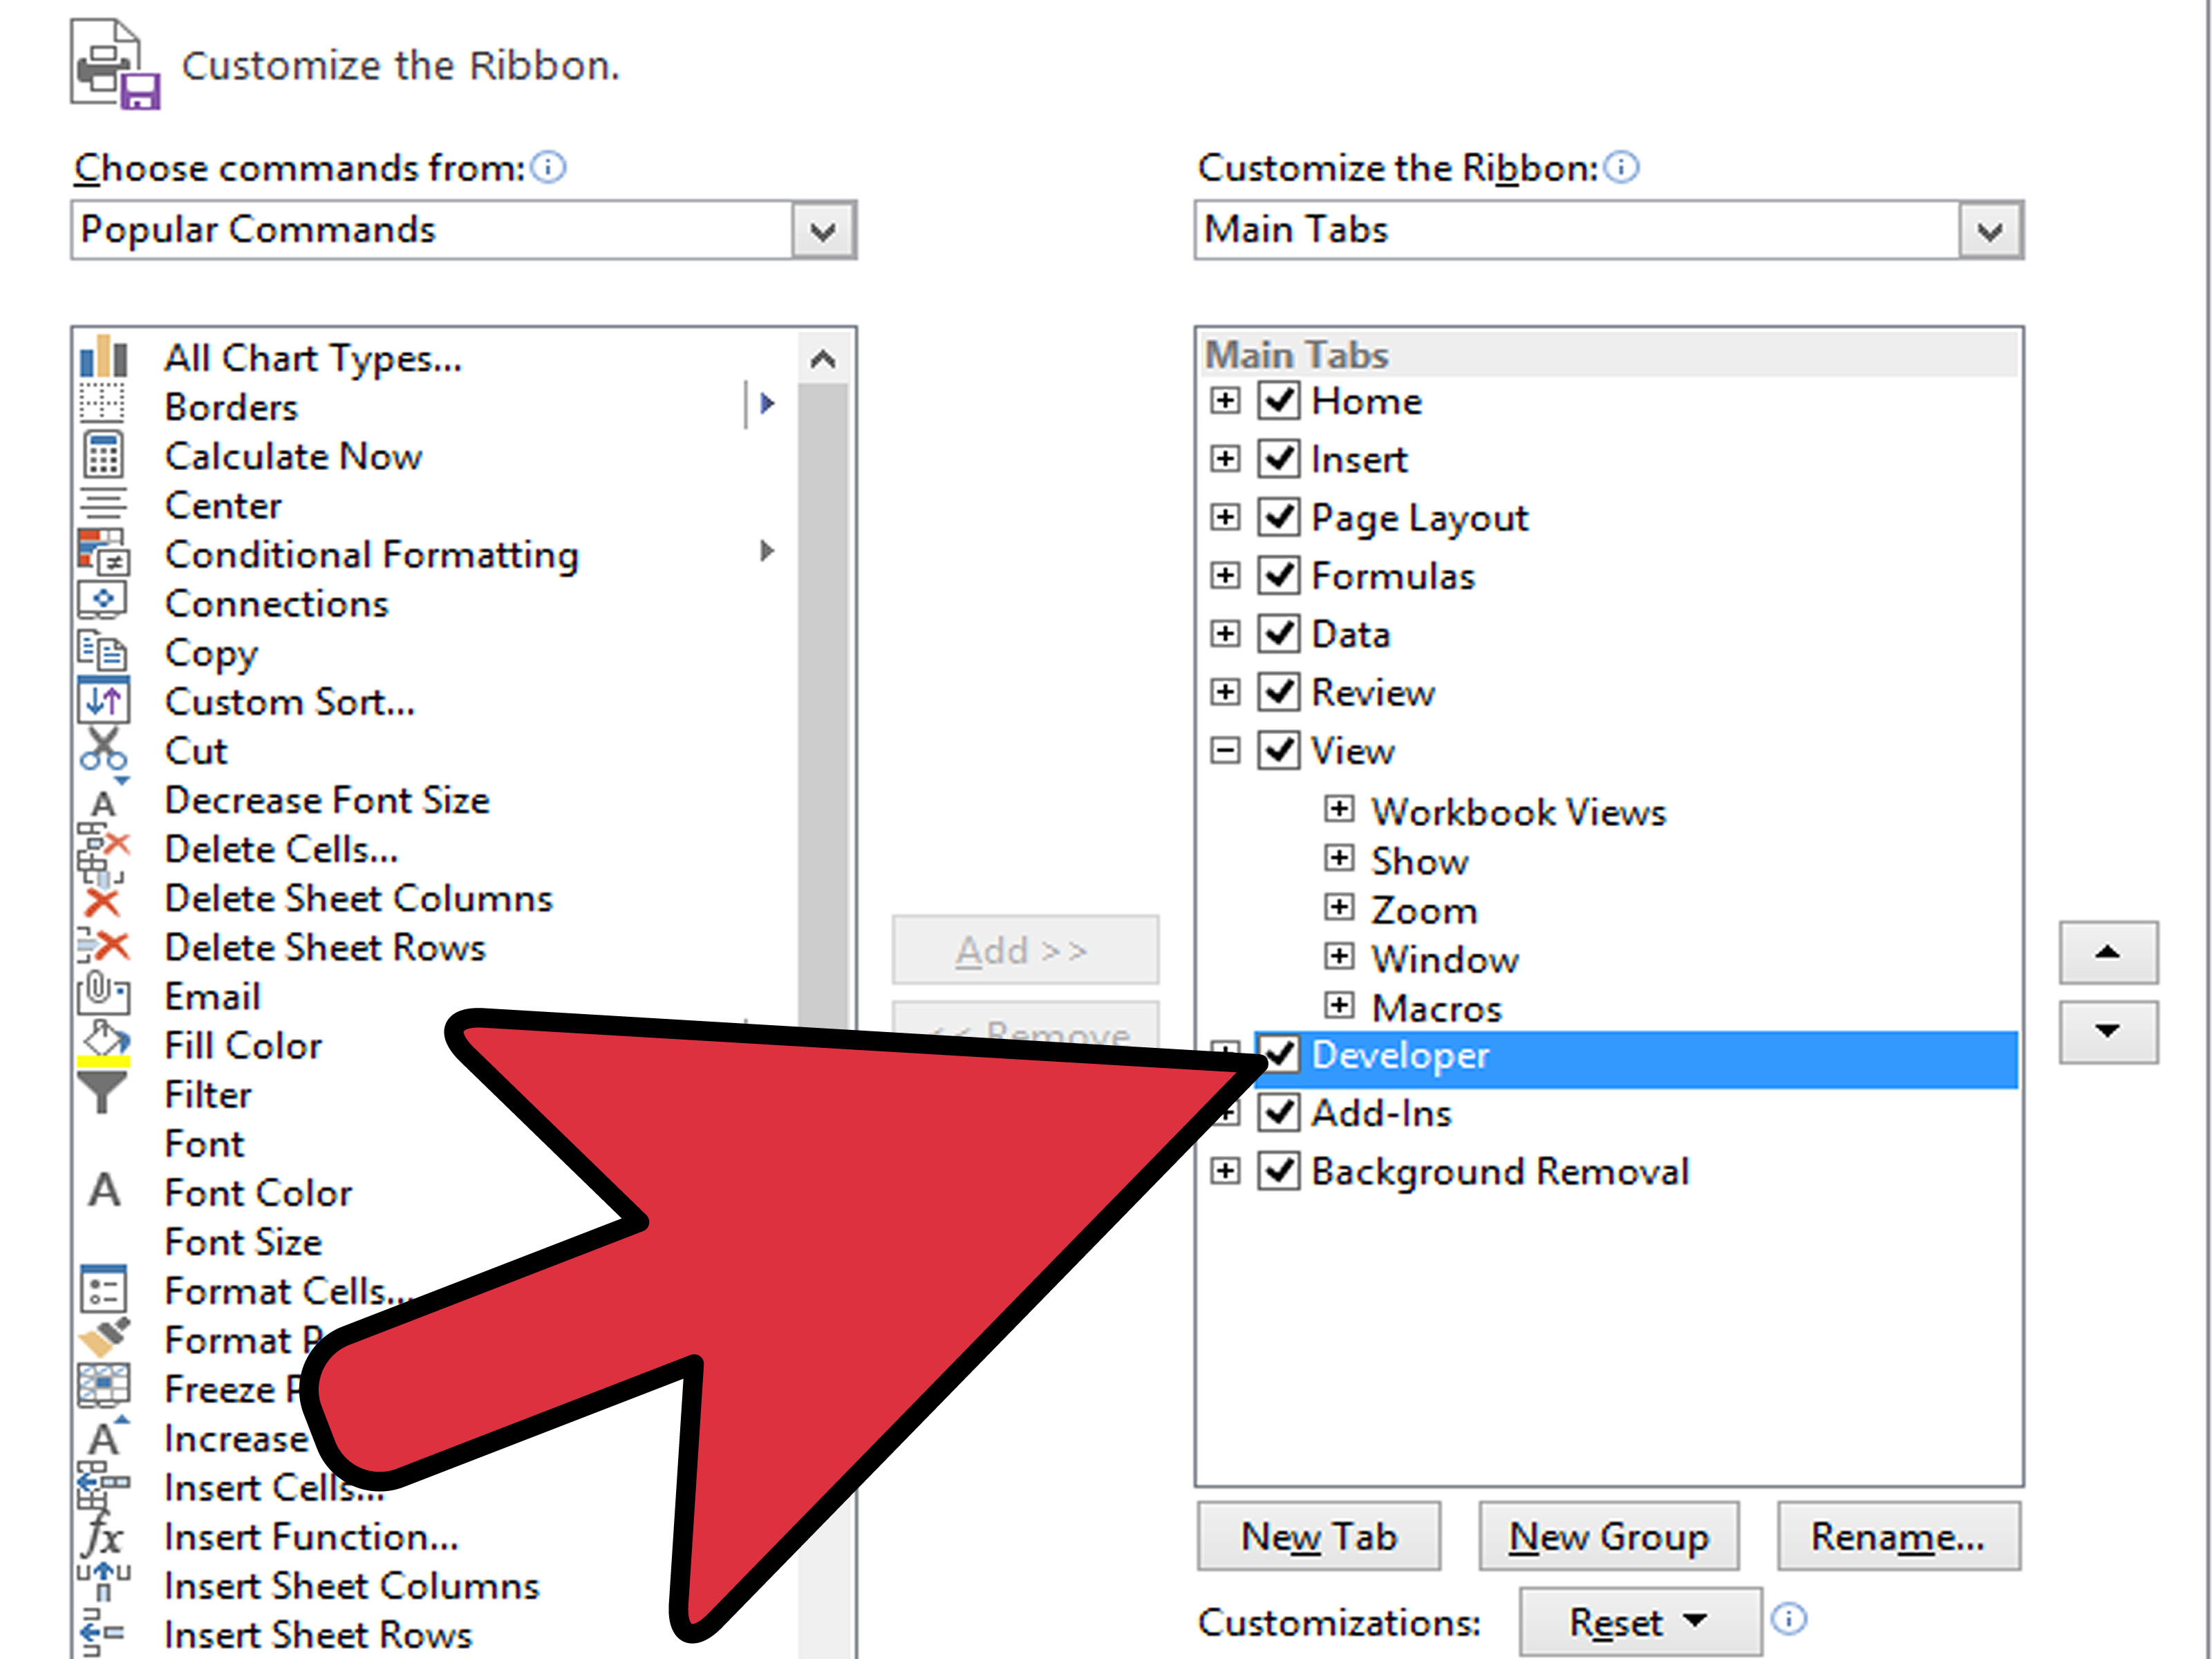Click the Move Up arrow button
The width and height of the screenshot is (2212, 1659).
2107,952
